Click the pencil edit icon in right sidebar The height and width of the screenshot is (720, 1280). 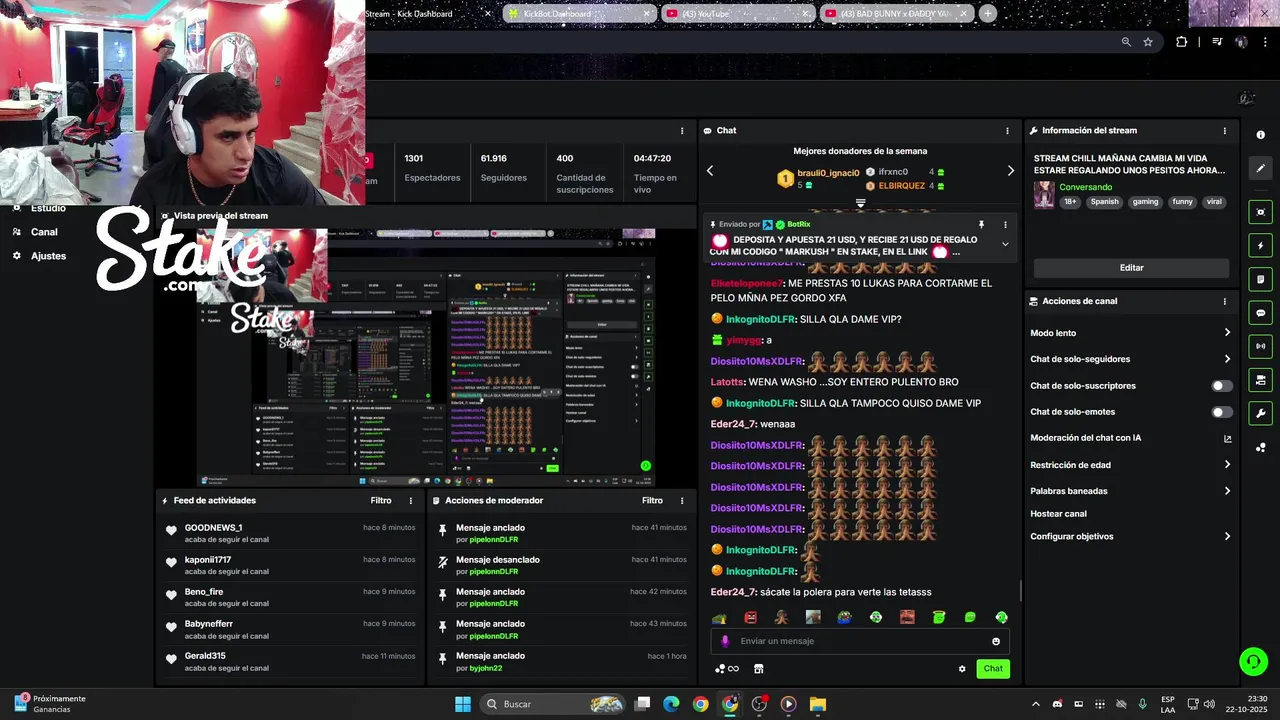(x=1261, y=168)
